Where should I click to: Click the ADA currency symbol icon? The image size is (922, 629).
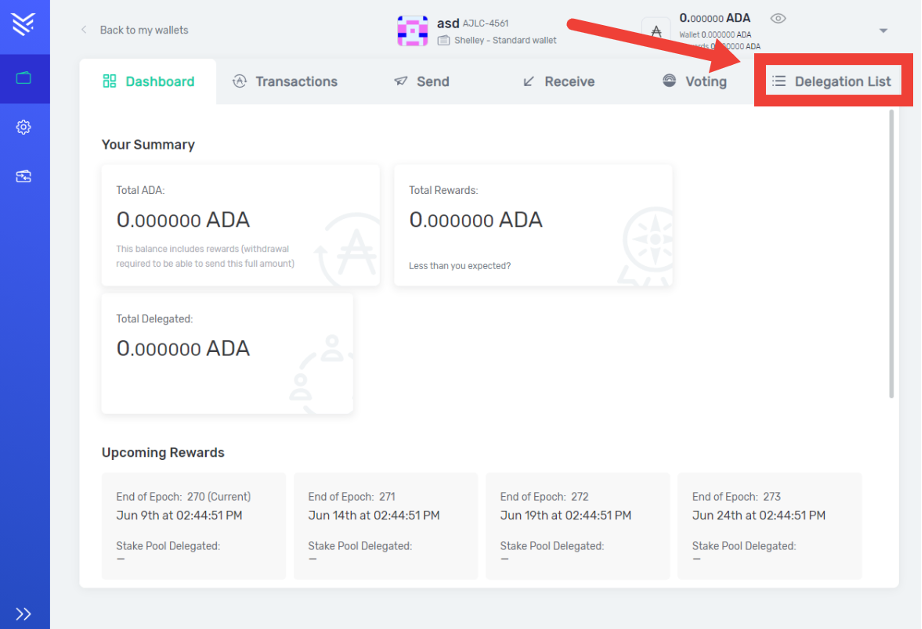656,31
